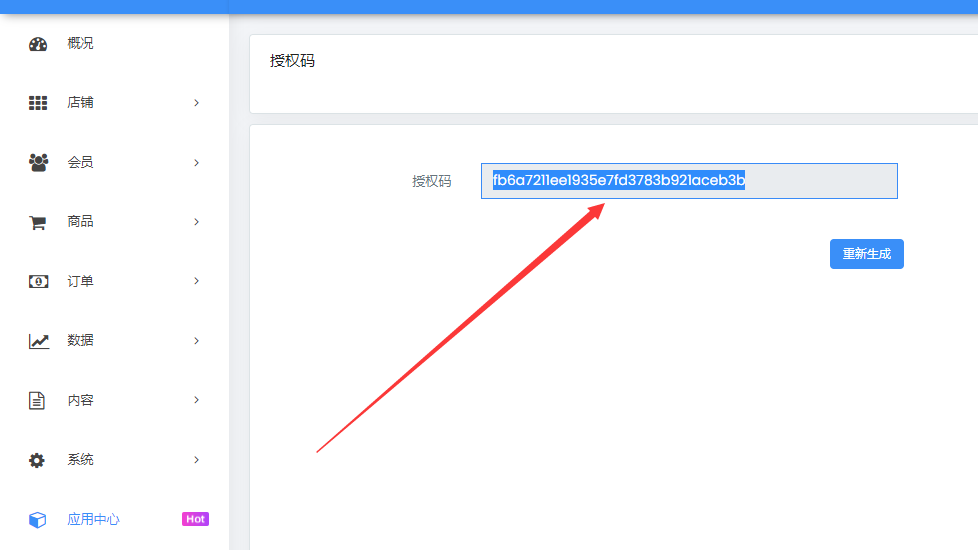The width and height of the screenshot is (978, 550).
Task: Open the 店铺 menu item
Action: pos(80,102)
